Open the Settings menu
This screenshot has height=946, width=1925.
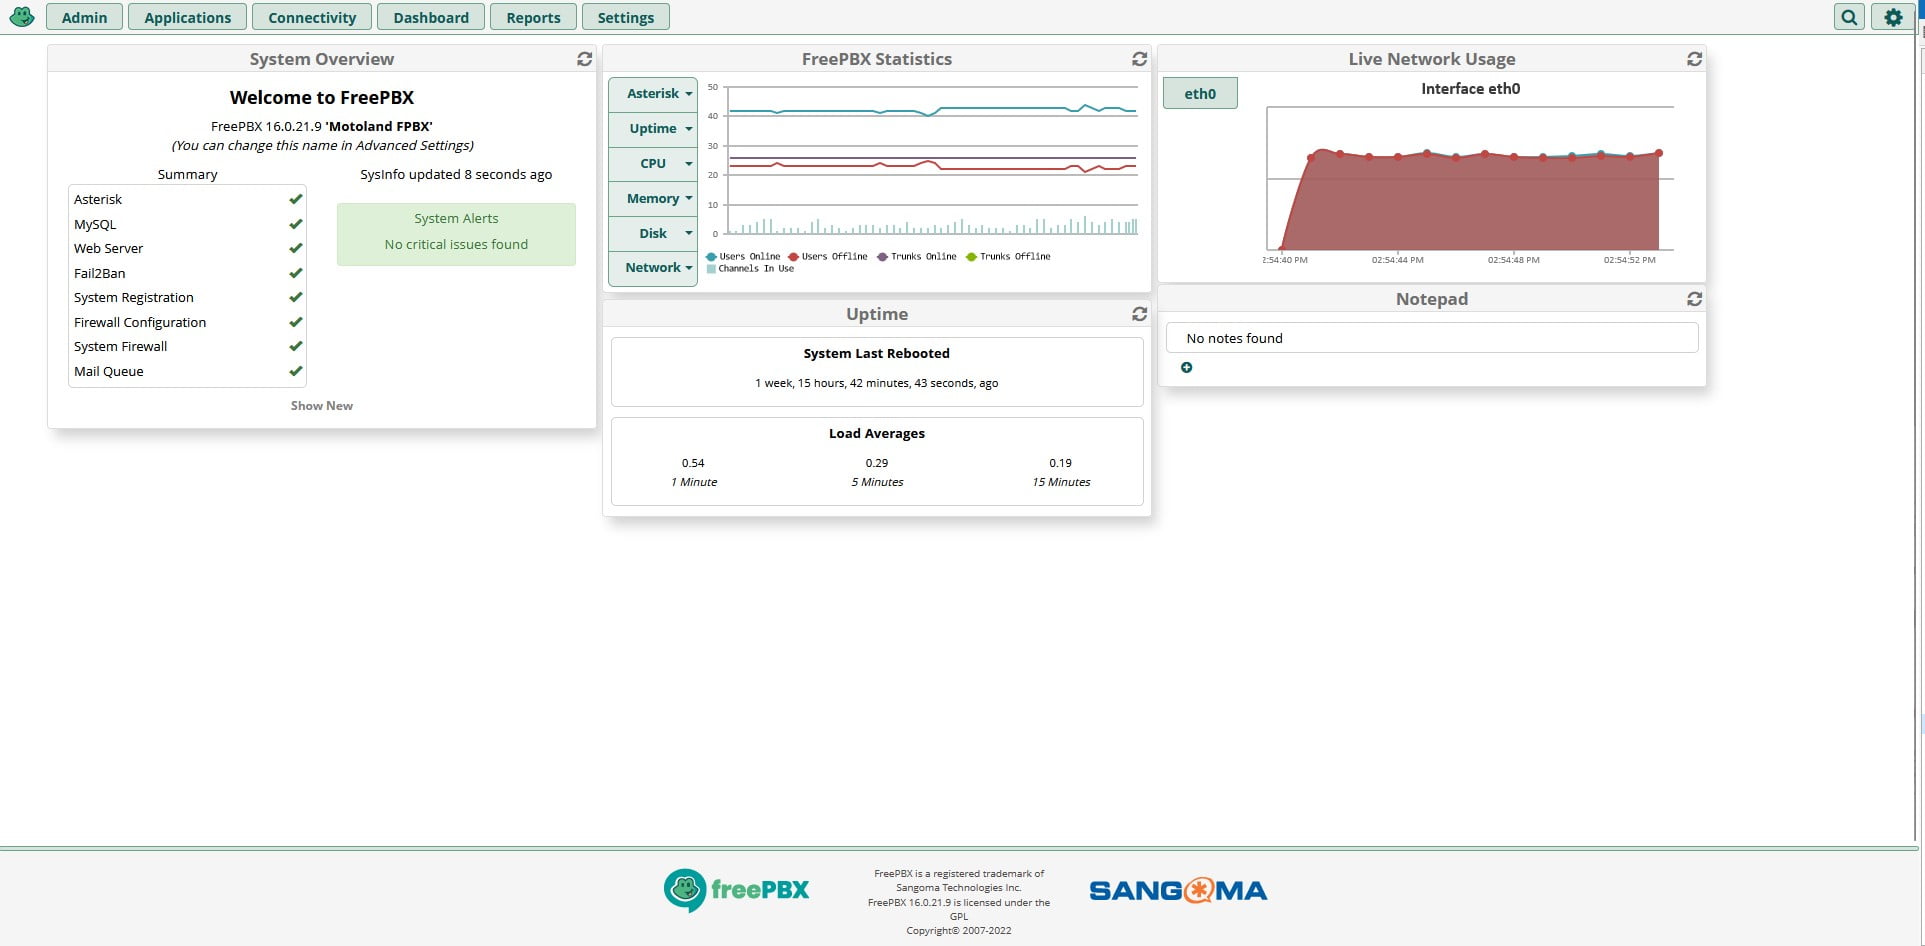625,17
